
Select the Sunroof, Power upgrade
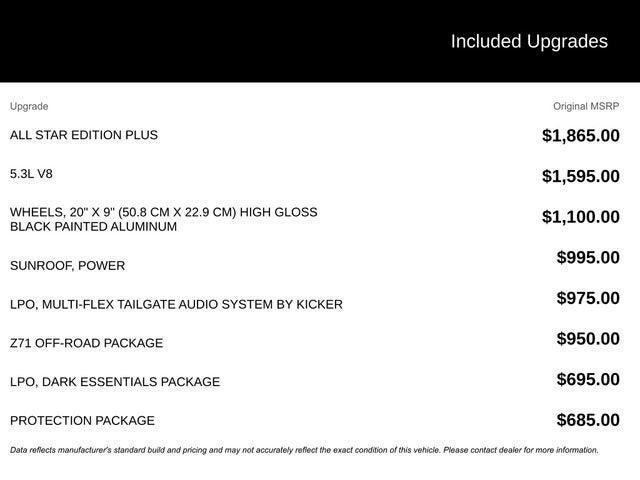(67, 266)
